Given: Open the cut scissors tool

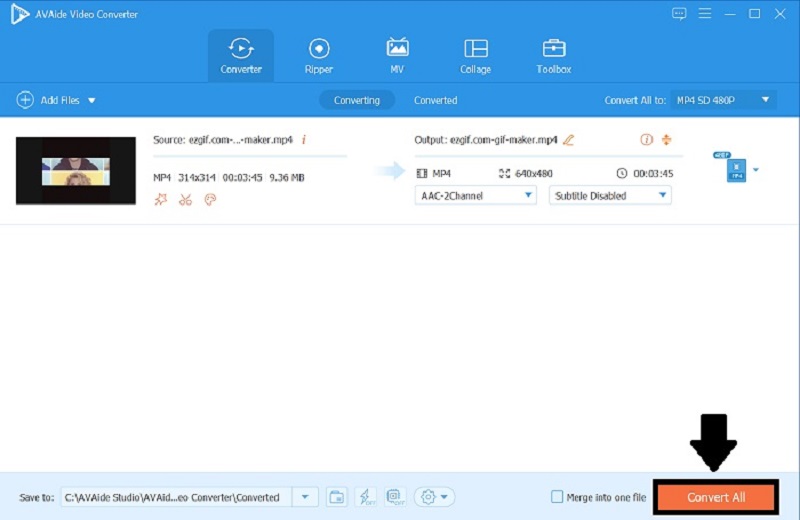Looking at the screenshot, I should (x=185, y=200).
